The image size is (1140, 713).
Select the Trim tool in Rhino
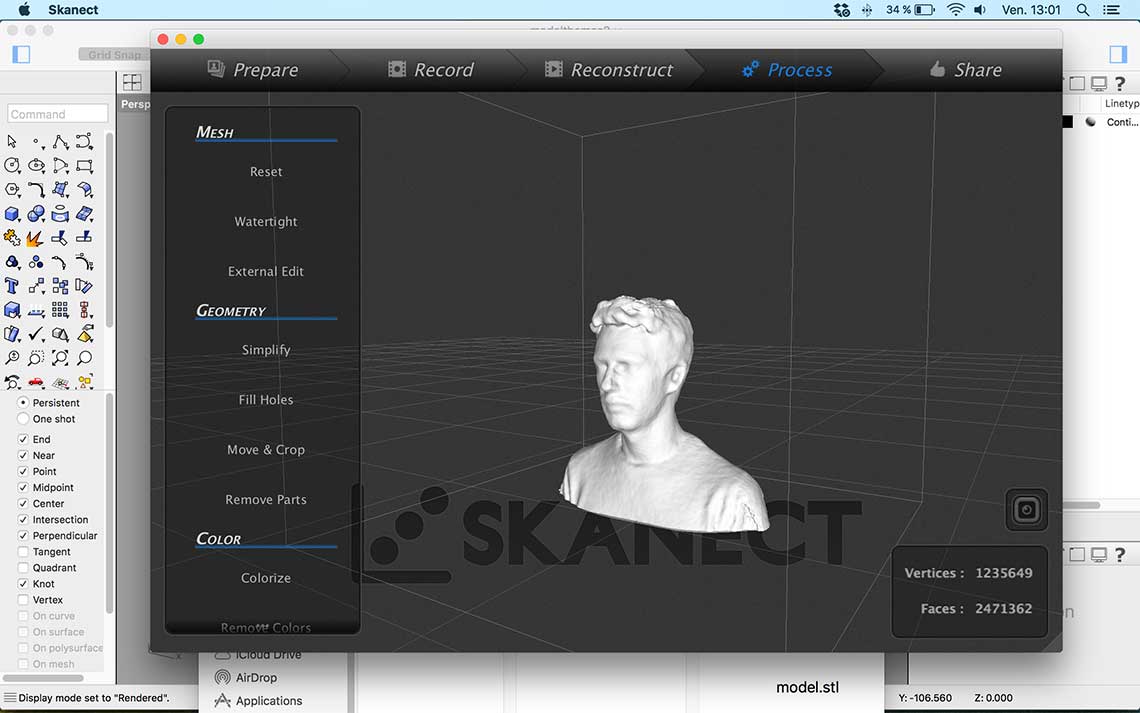click(x=60, y=238)
